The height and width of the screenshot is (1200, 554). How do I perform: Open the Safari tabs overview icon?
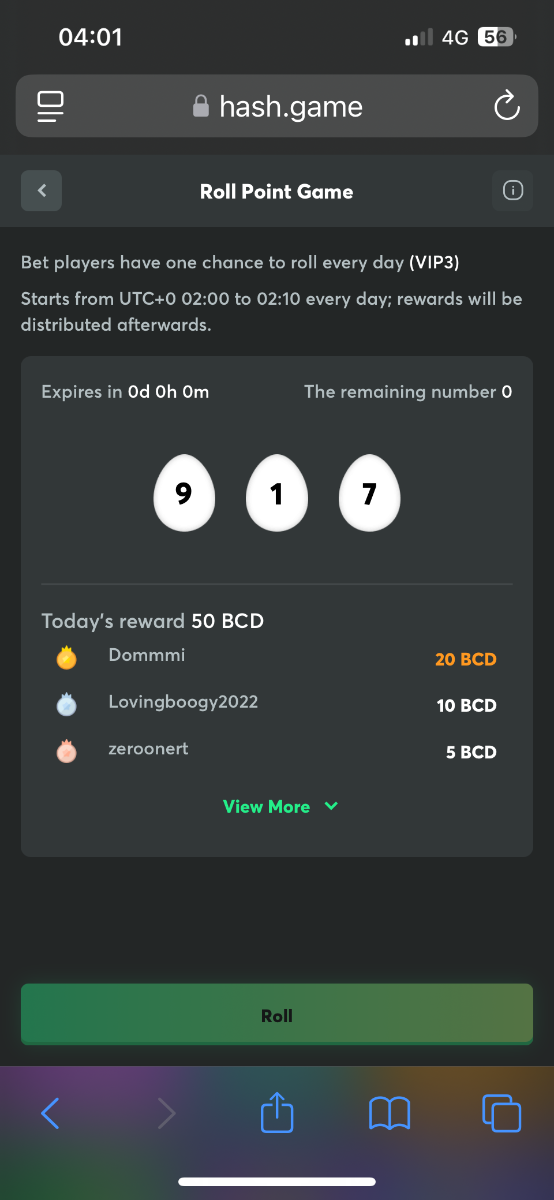pyautogui.click(x=501, y=1113)
